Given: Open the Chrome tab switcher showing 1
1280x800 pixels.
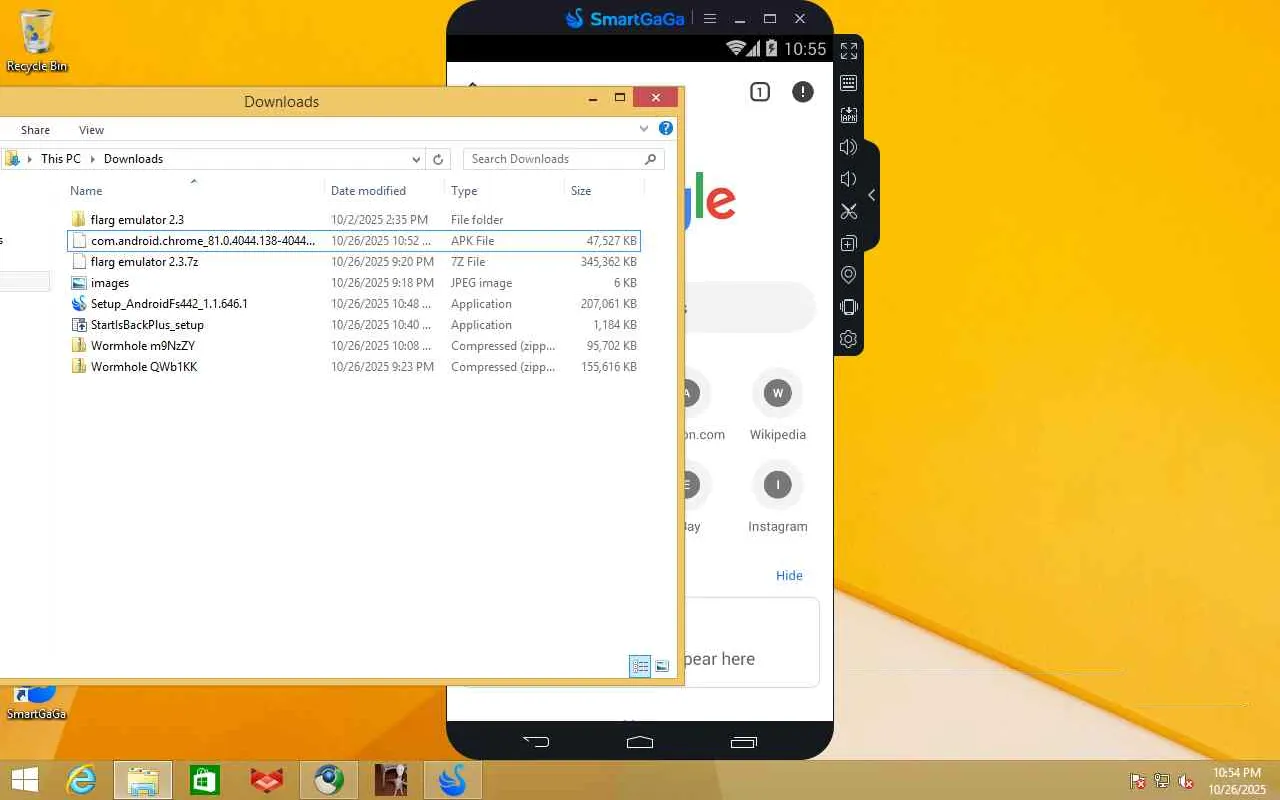Looking at the screenshot, I should pyautogui.click(x=760, y=92).
